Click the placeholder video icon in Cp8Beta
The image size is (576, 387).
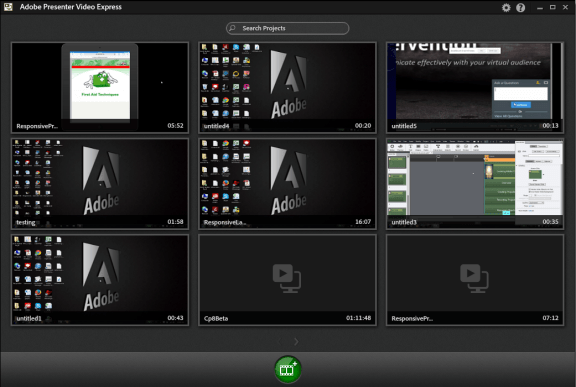287,278
